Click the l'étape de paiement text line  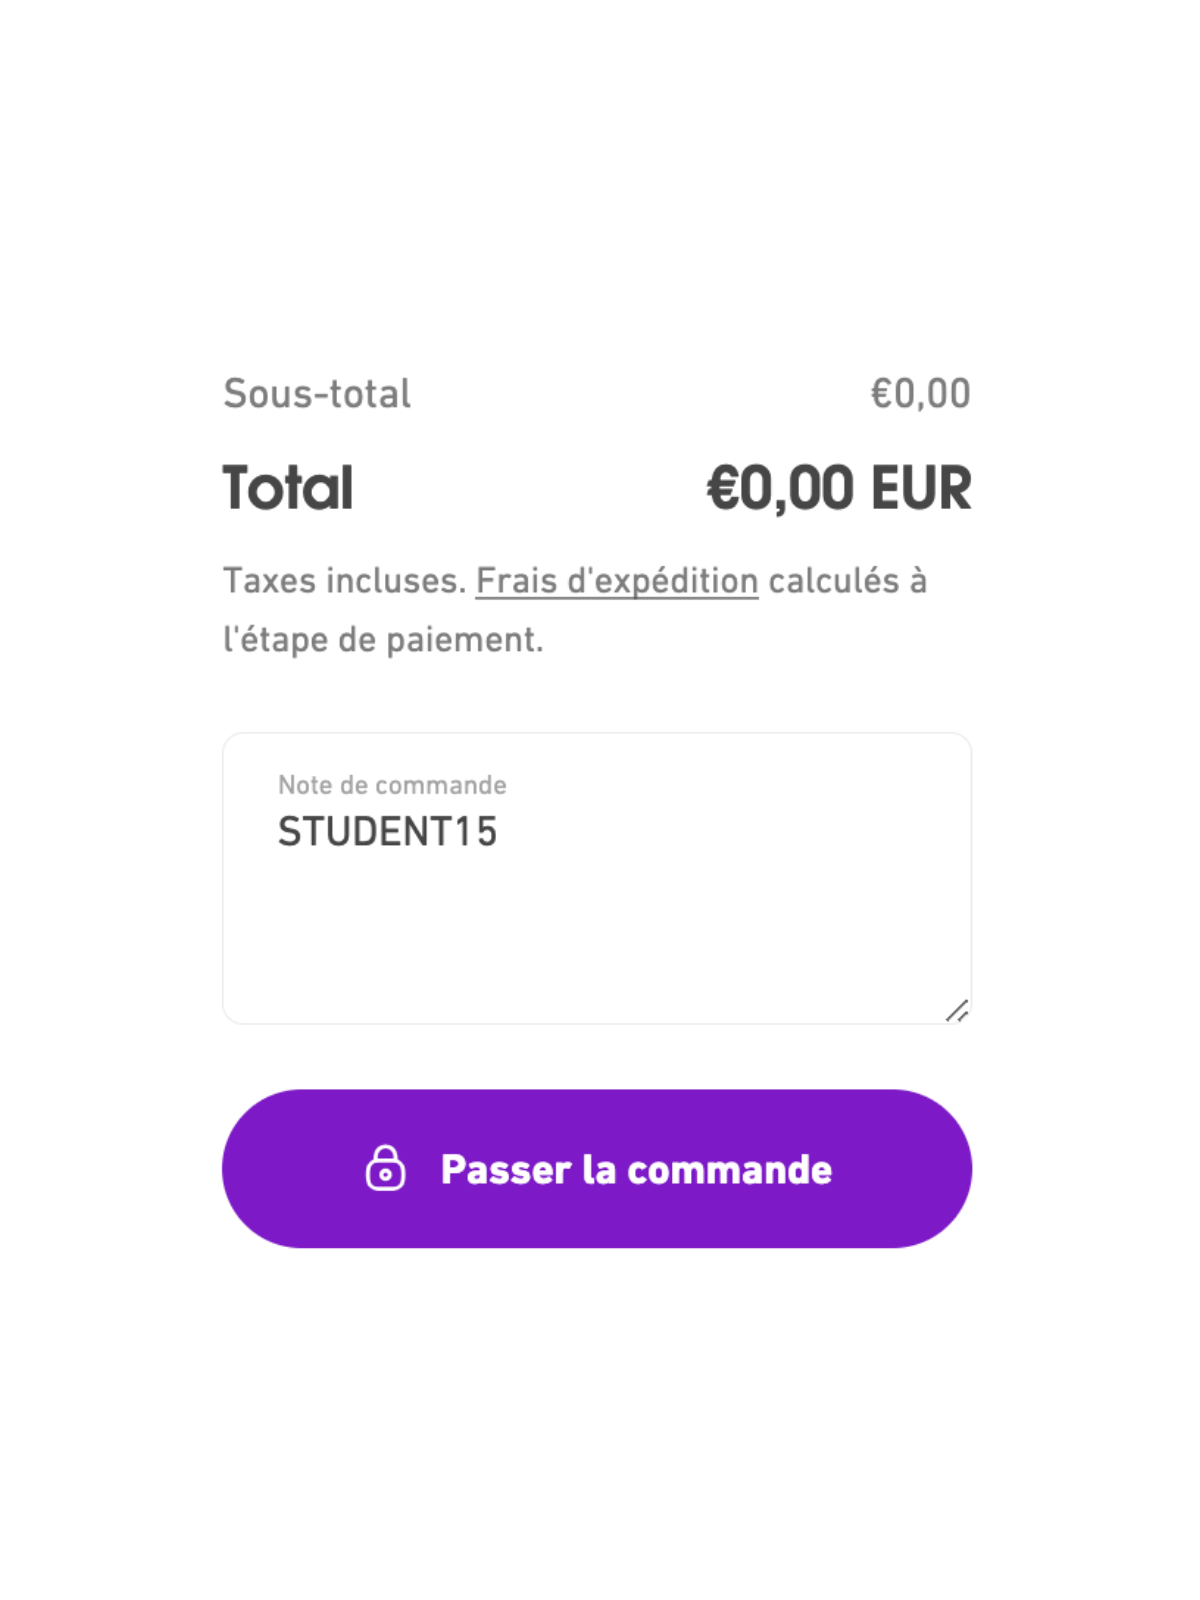[x=383, y=640]
